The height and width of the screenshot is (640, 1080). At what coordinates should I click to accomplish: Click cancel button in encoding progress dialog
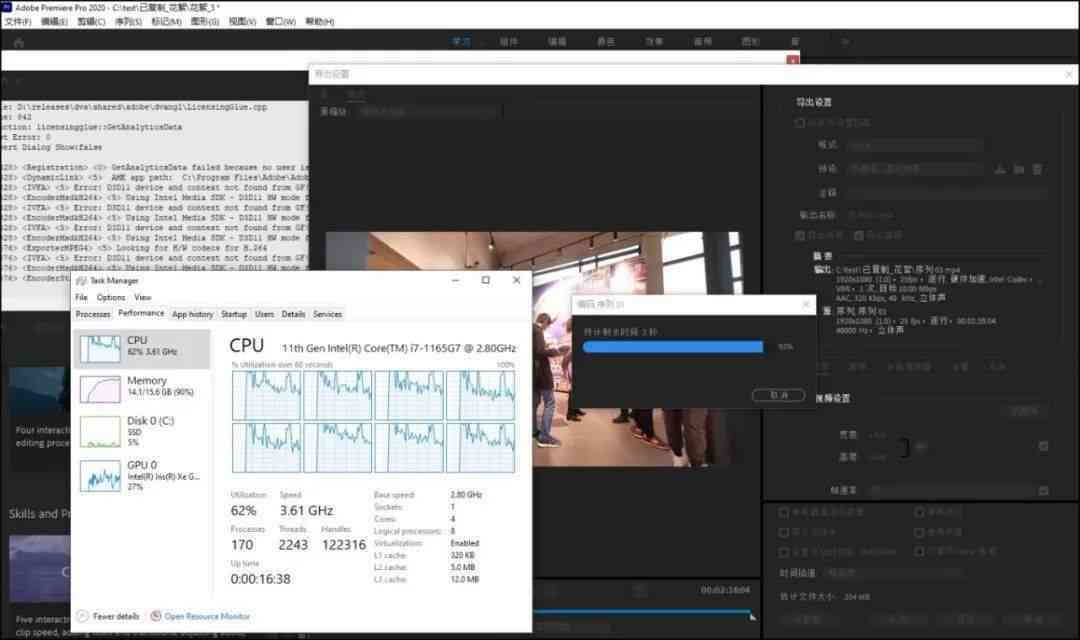click(778, 395)
